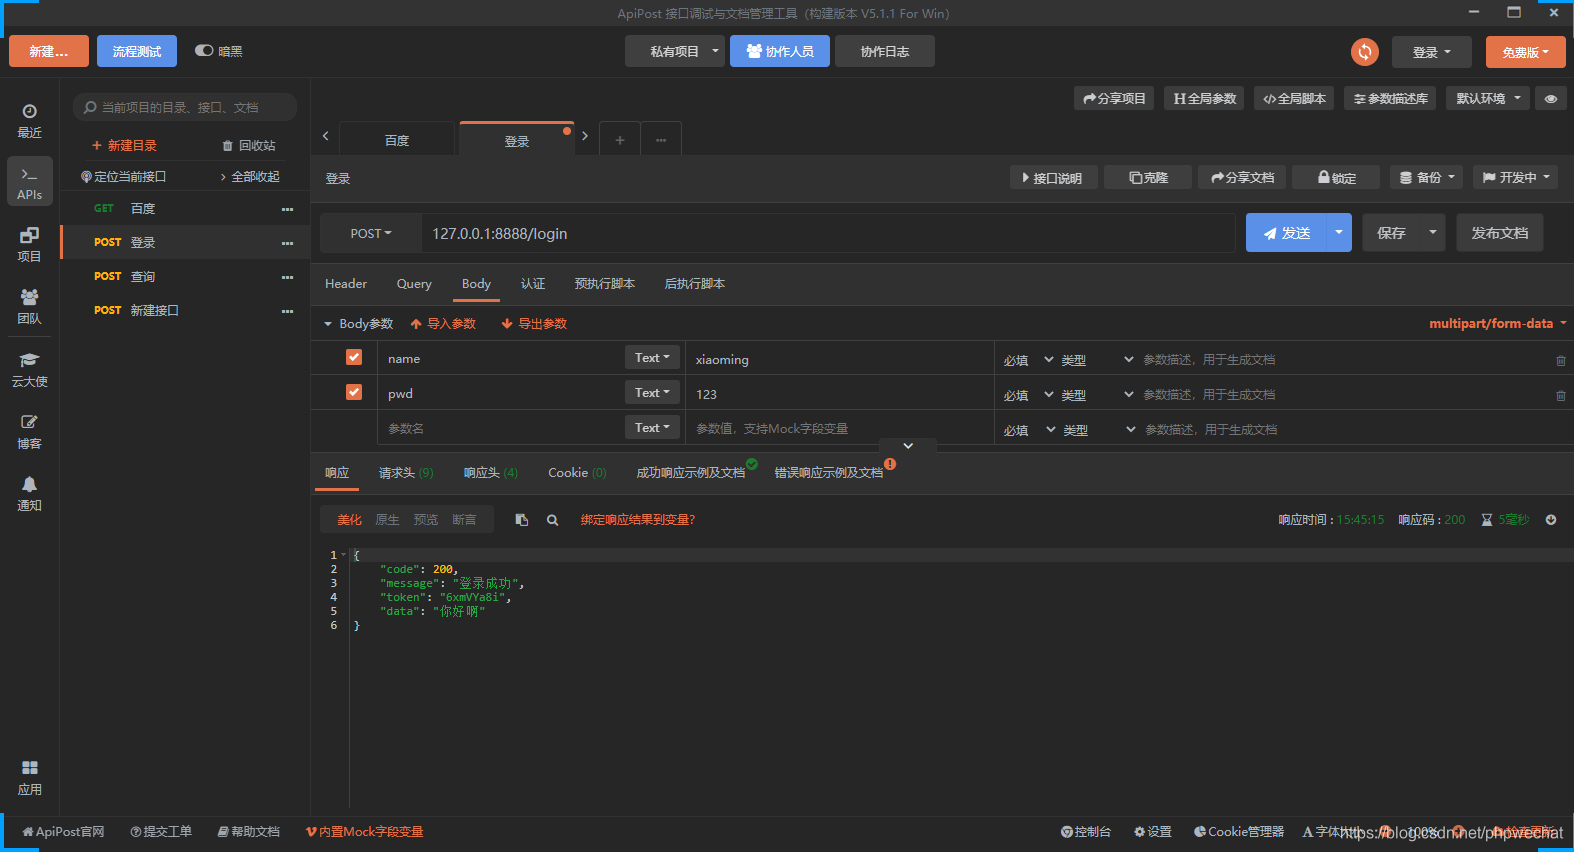
Task: Open the 发送 send options arrow
Action: tap(1339, 232)
